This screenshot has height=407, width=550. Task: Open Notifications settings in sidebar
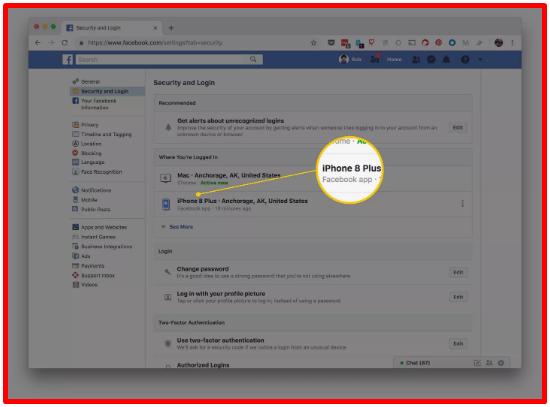(x=92, y=190)
